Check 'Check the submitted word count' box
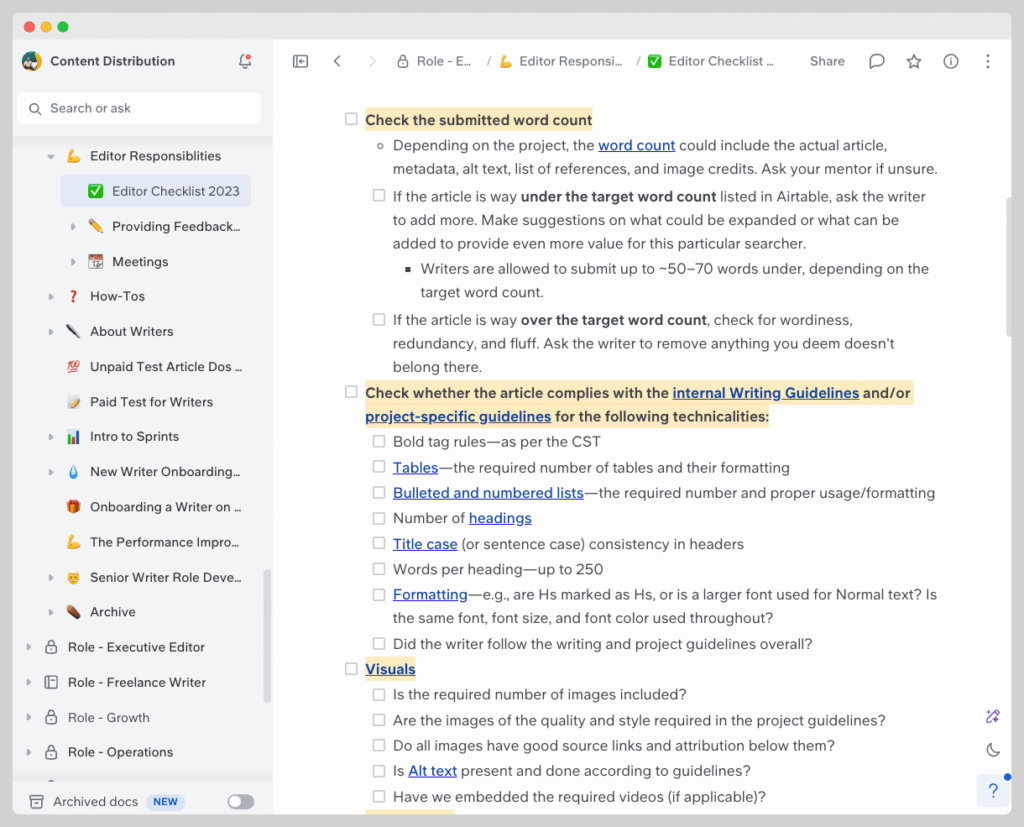Screen dimensions: 1024x827 pyautogui.click(x=351, y=119)
